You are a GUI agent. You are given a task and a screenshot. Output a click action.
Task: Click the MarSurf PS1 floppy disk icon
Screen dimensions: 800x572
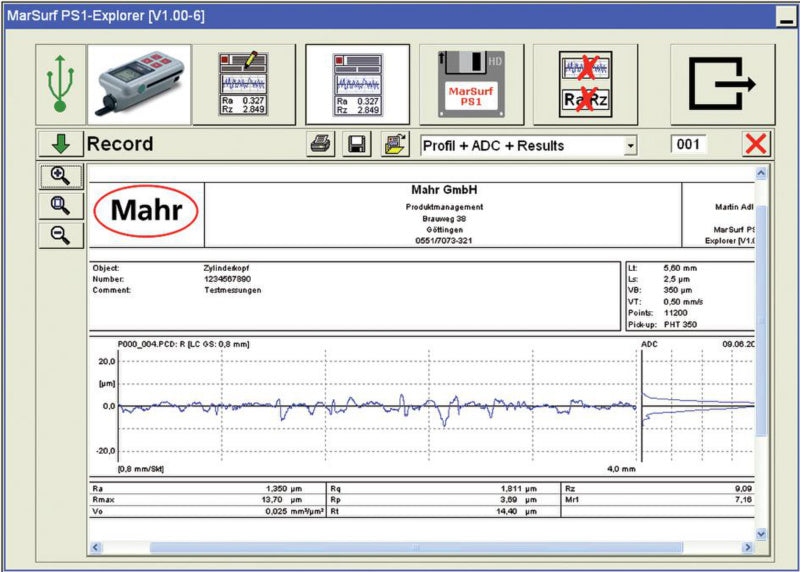click(x=469, y=82)
